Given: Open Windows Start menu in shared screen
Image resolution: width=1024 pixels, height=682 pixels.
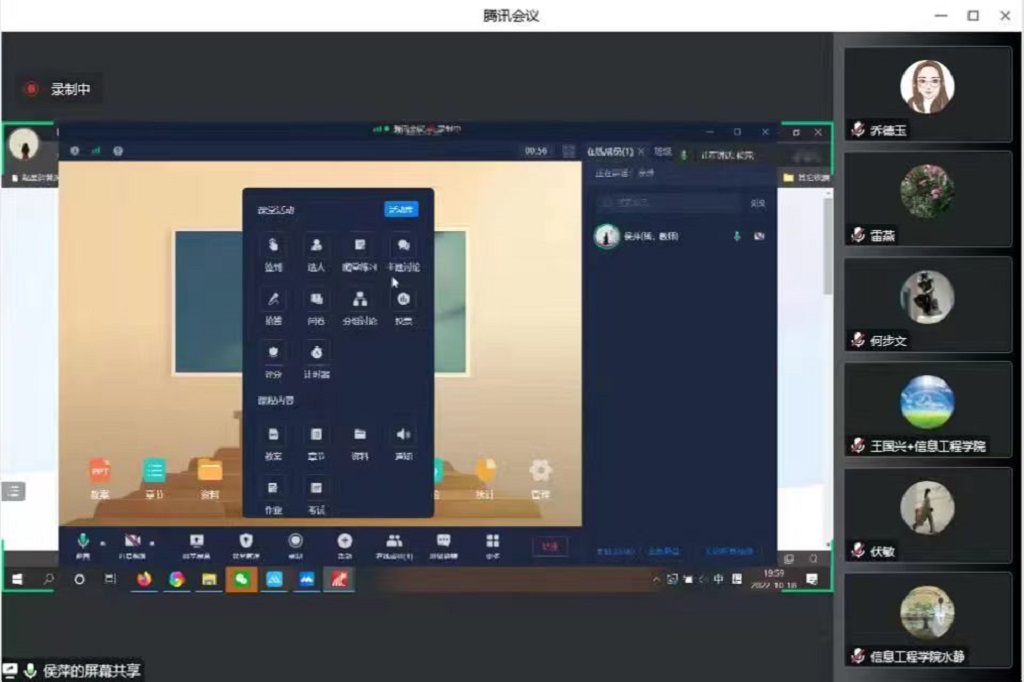Looking at the screenshot, I should pos(18,579).
